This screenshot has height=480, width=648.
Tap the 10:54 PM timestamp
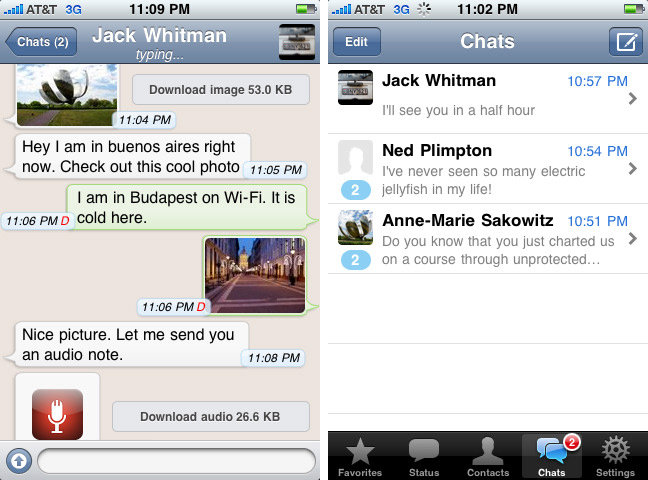pos(598,151)
